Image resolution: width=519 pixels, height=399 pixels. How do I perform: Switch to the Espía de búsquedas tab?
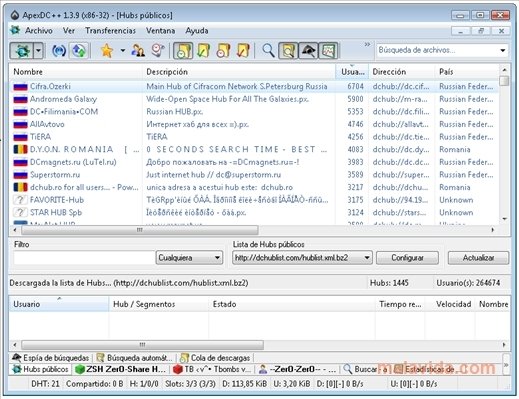coord(50,358)
